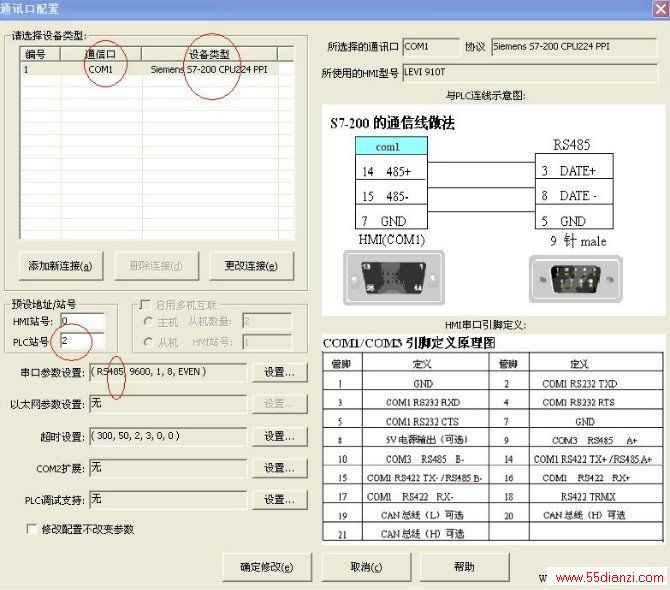The image size is (670, 590).
Task: Enable 修改配置不改变参数 checkbox
Action: tap(32, 529)
